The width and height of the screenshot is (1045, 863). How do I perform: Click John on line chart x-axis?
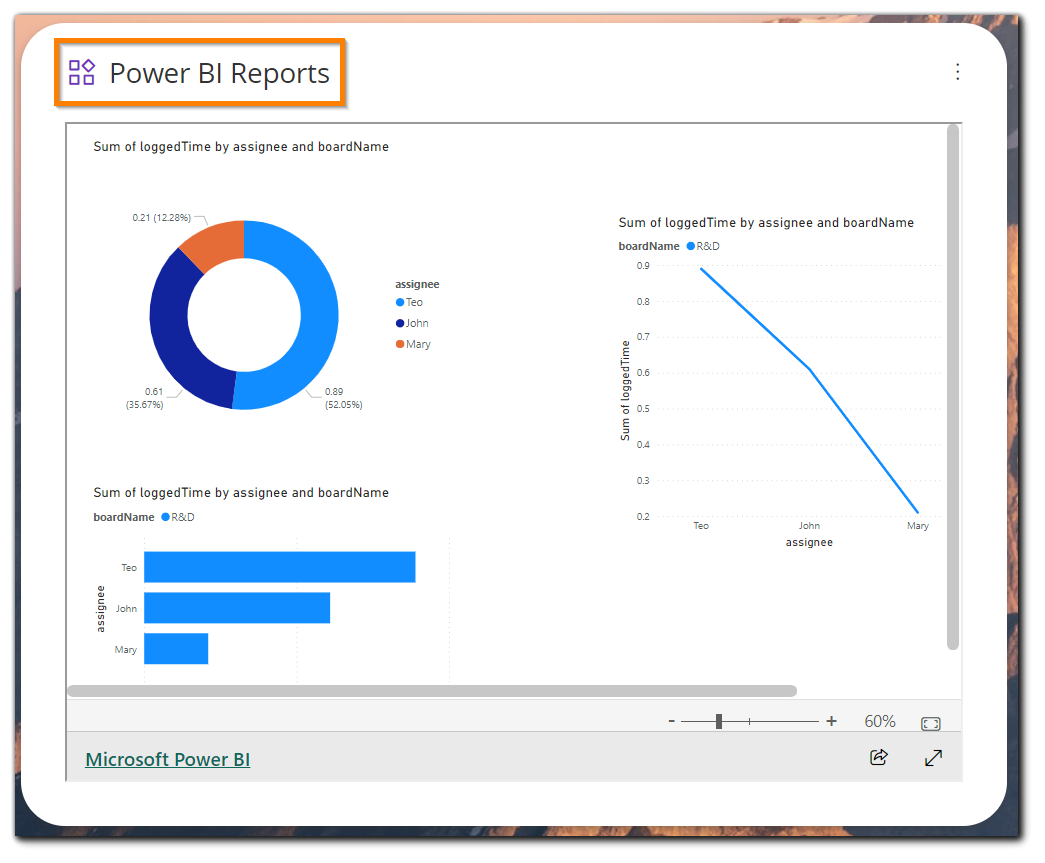(x=810, y=526)
